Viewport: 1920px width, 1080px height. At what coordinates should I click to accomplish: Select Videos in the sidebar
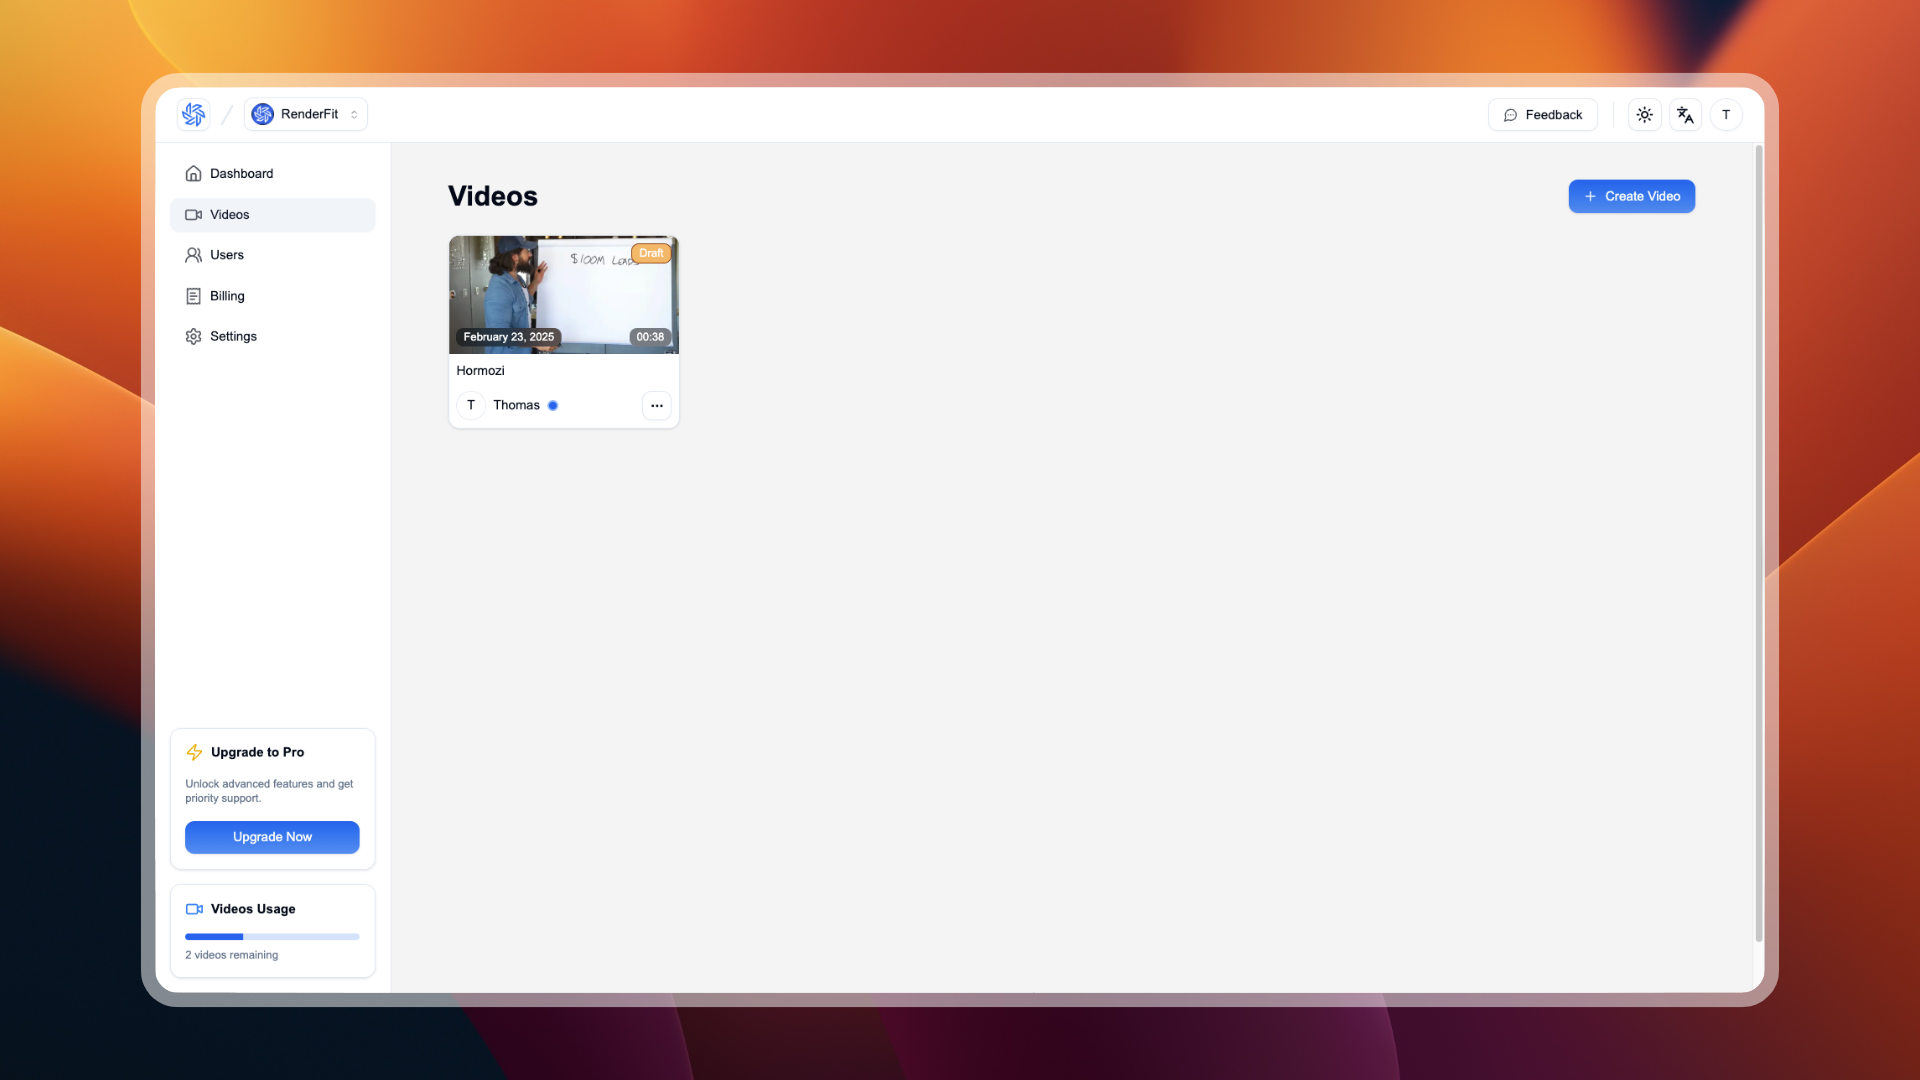tap(230, 214)
